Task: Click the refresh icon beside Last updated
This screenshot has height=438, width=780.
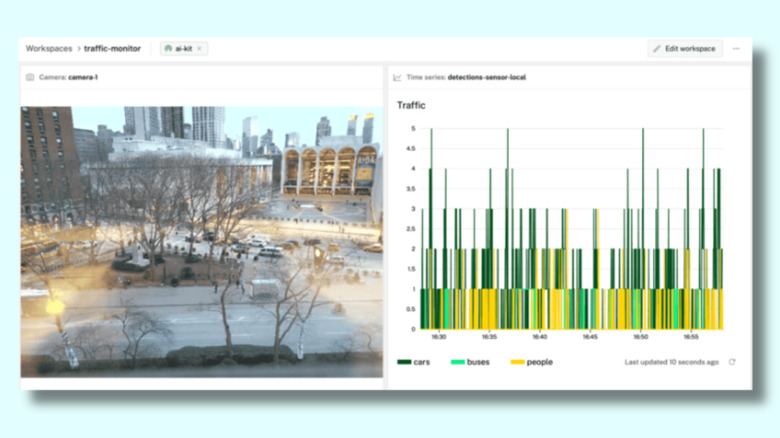Action: [x=732, y=362]
